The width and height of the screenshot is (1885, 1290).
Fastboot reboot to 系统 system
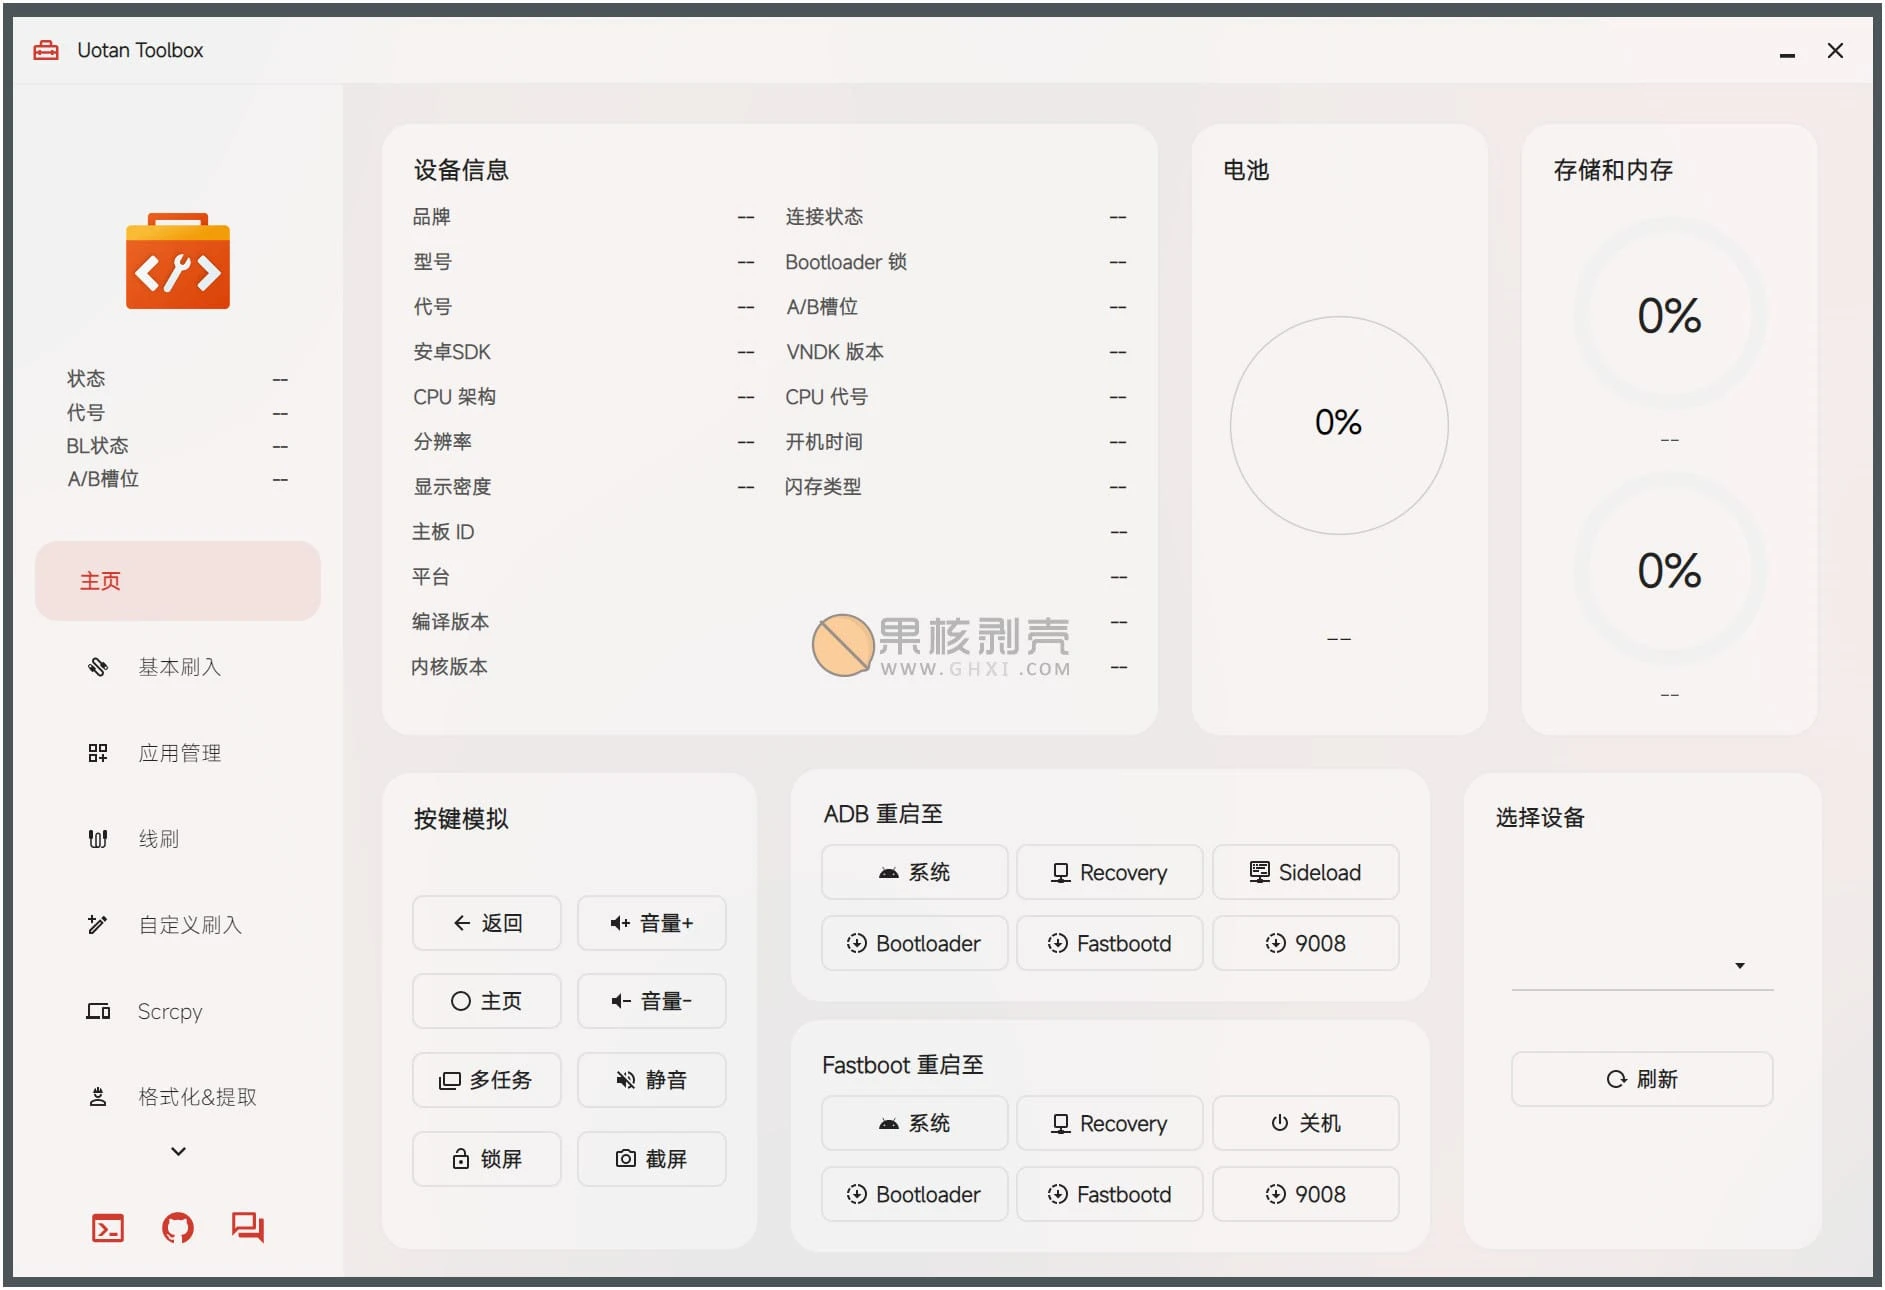915,1123
